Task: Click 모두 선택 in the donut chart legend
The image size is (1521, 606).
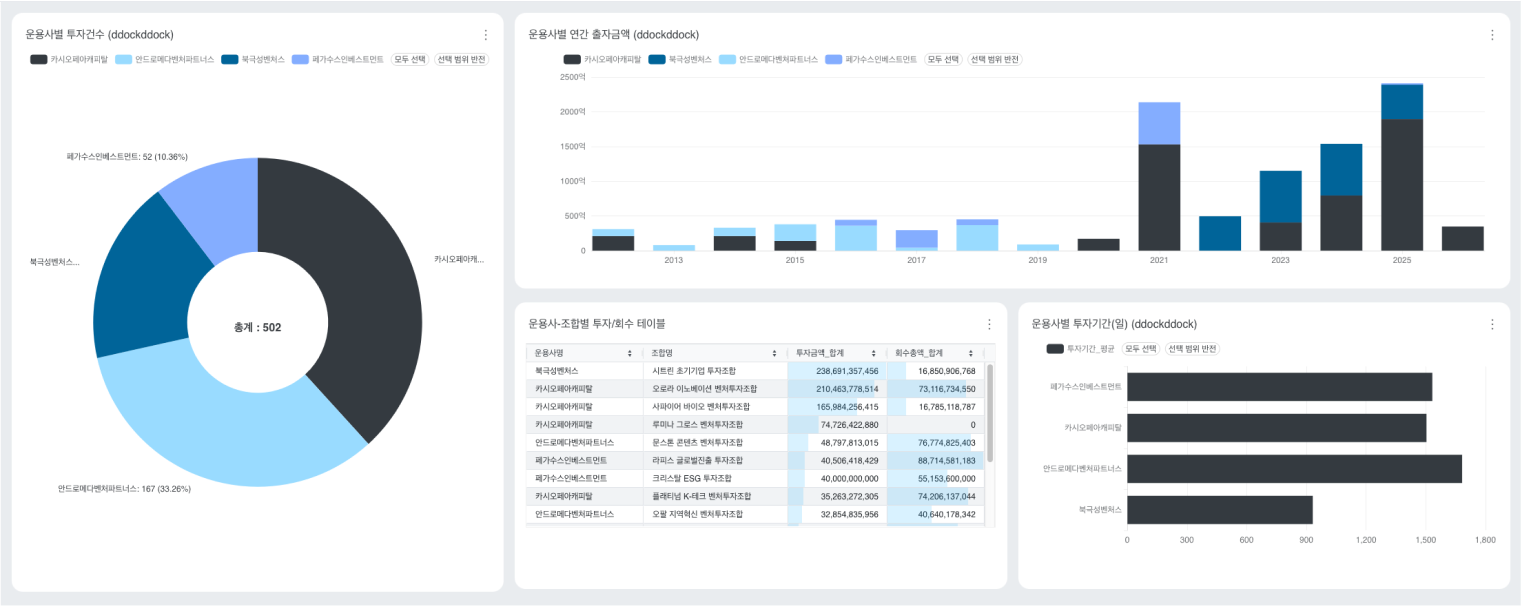Action: (409, 60)
